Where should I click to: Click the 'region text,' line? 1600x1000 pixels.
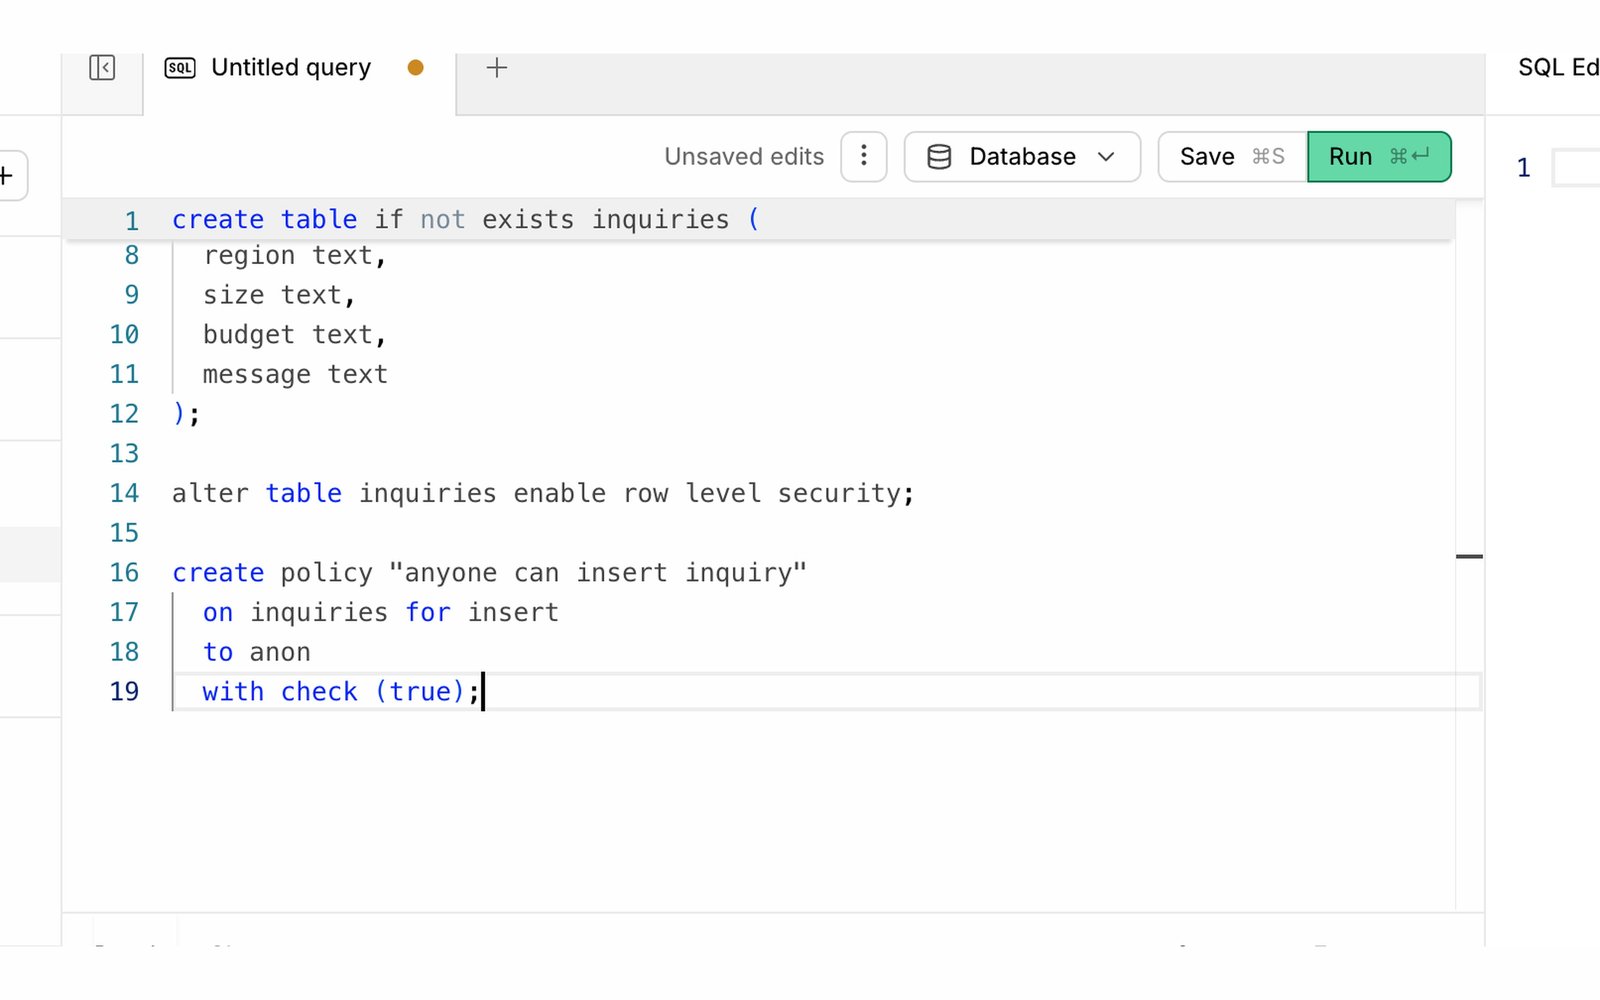coord(294,256)
